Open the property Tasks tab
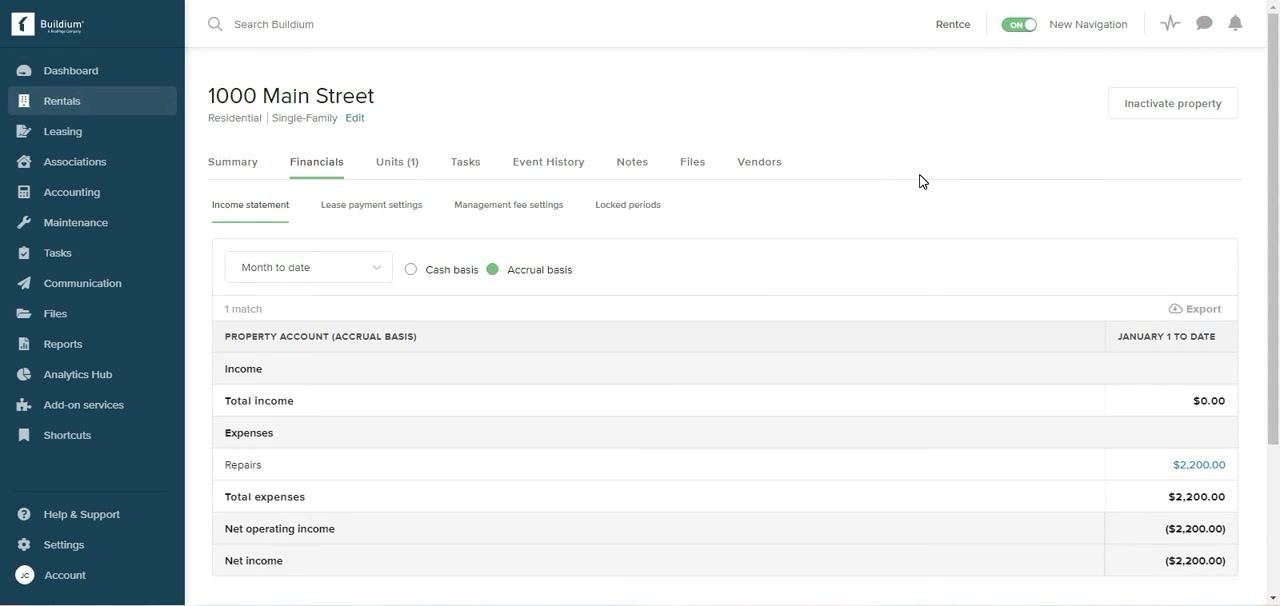1280x606 pixels. pyautogui.click(x=465, y=162)
